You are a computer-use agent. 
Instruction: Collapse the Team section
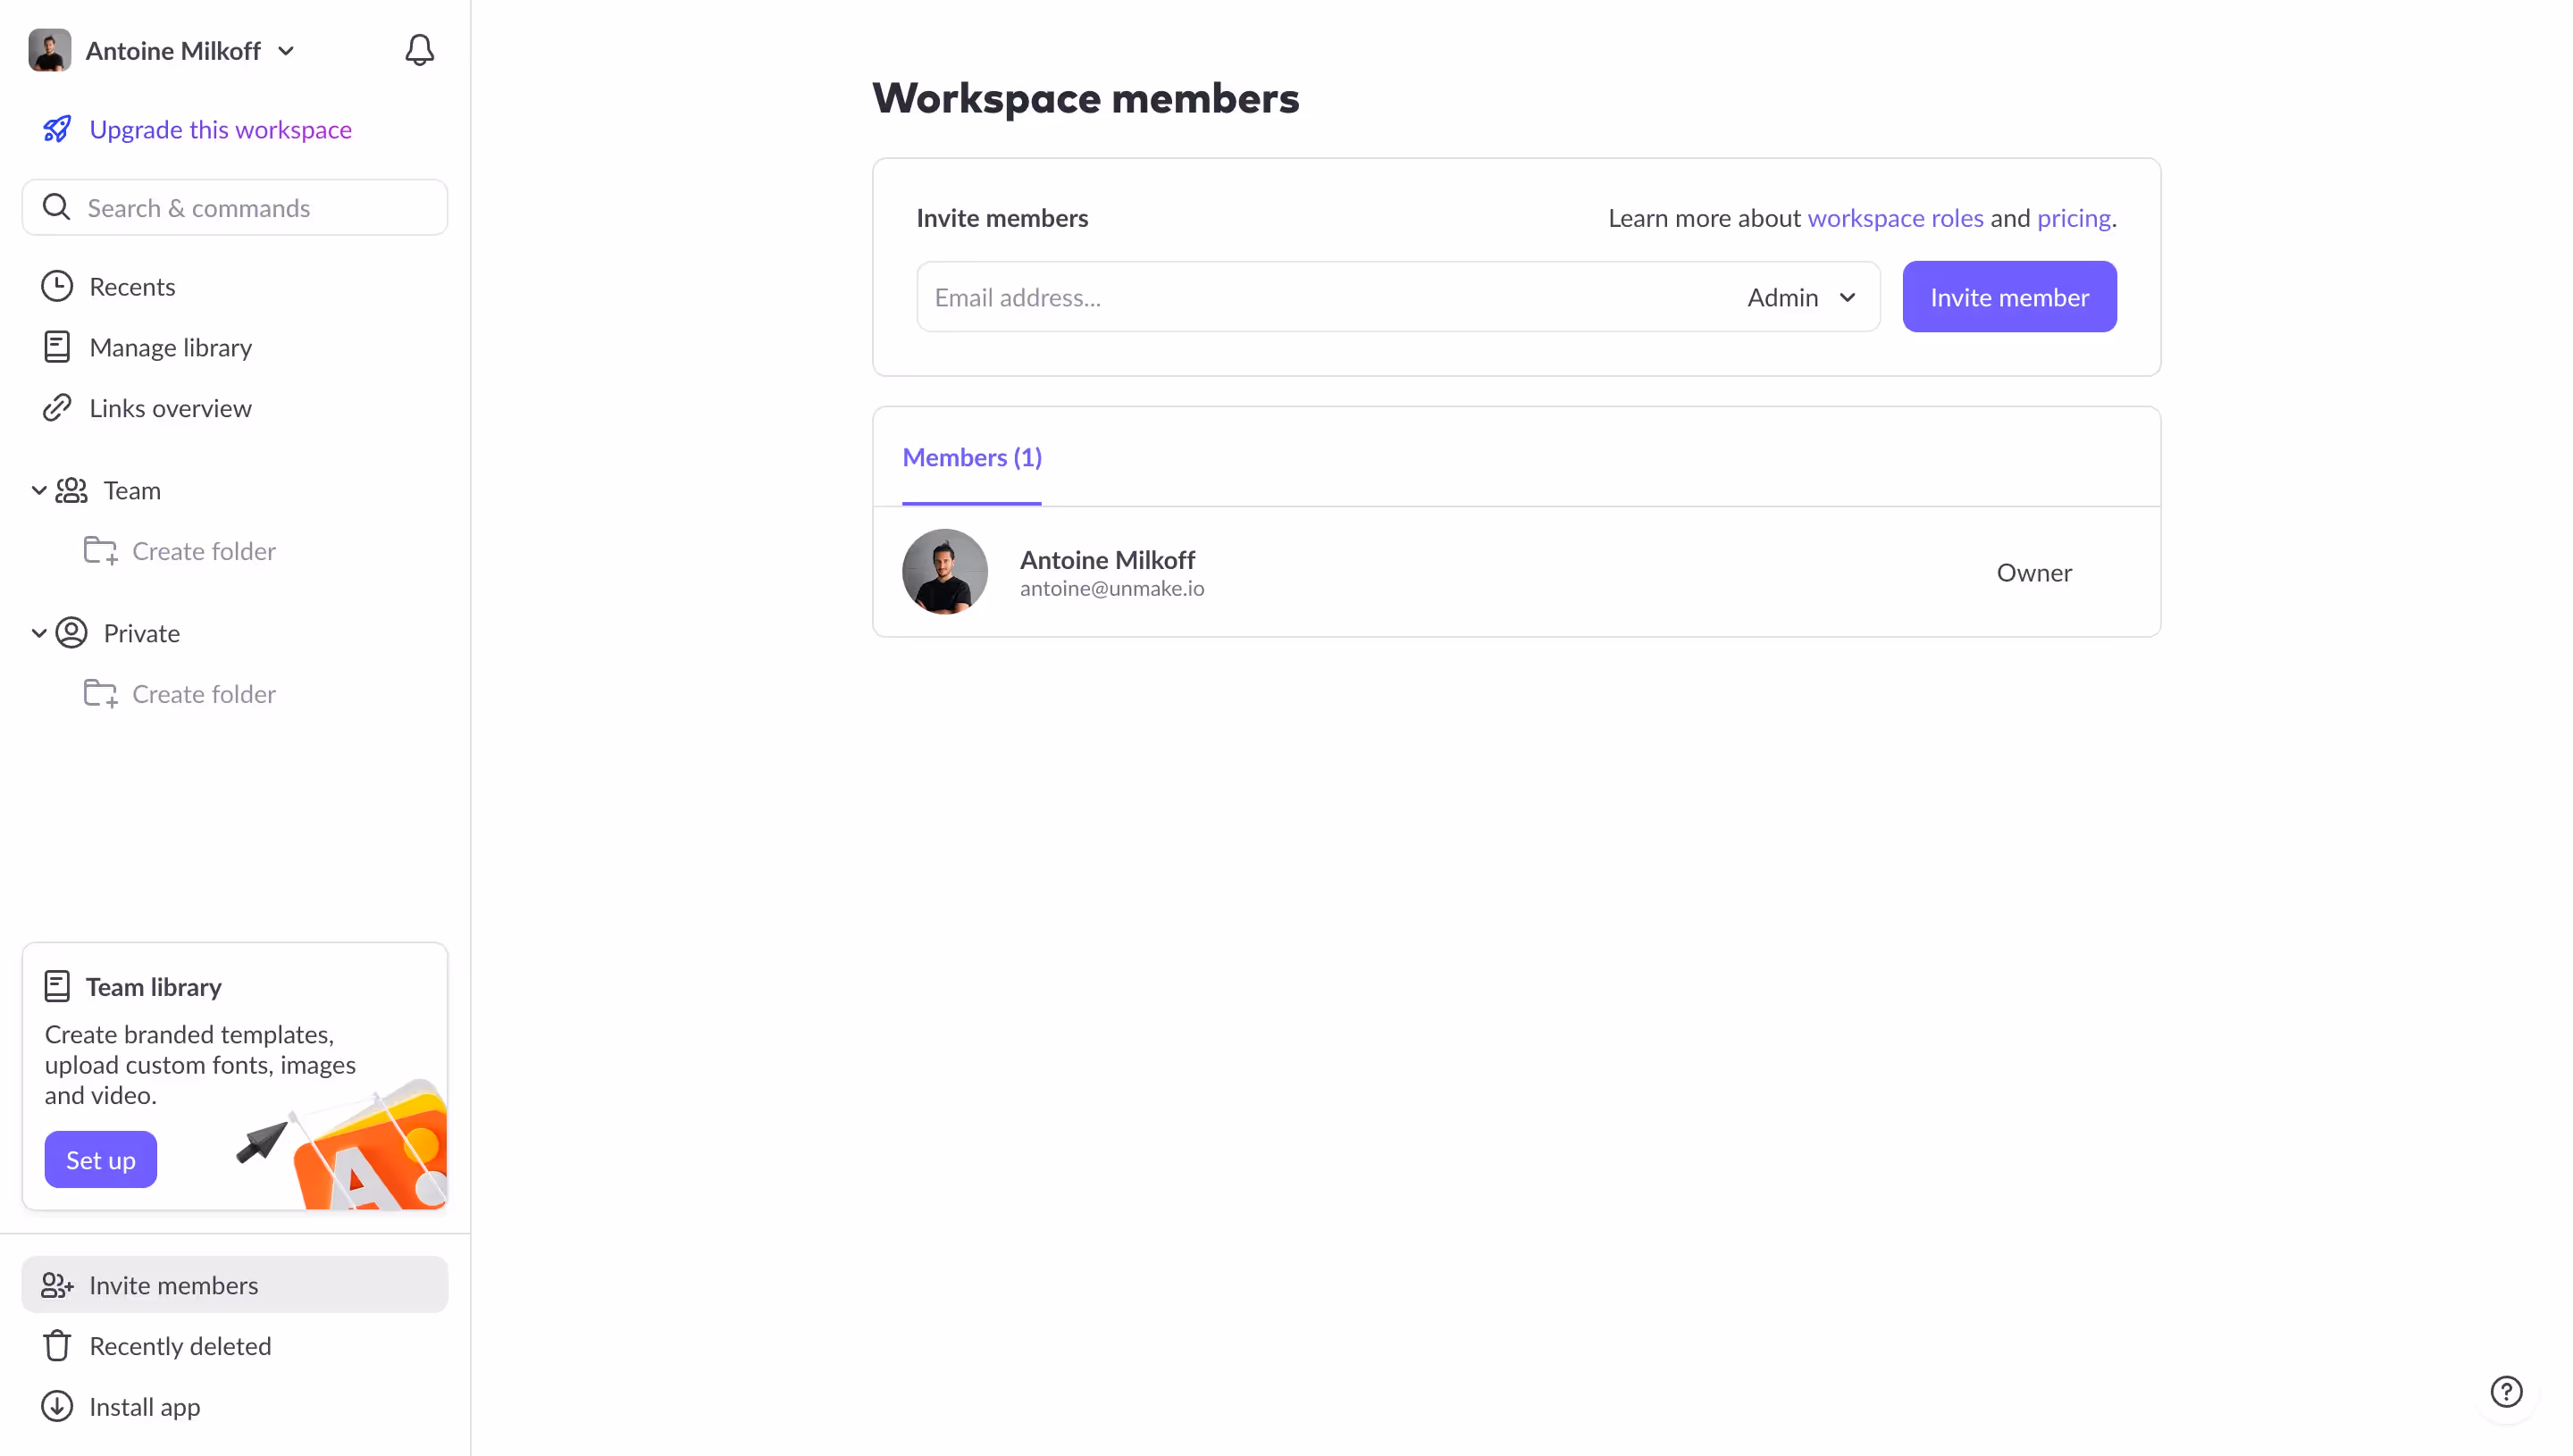pyautogui.click(x=38, y=490)
